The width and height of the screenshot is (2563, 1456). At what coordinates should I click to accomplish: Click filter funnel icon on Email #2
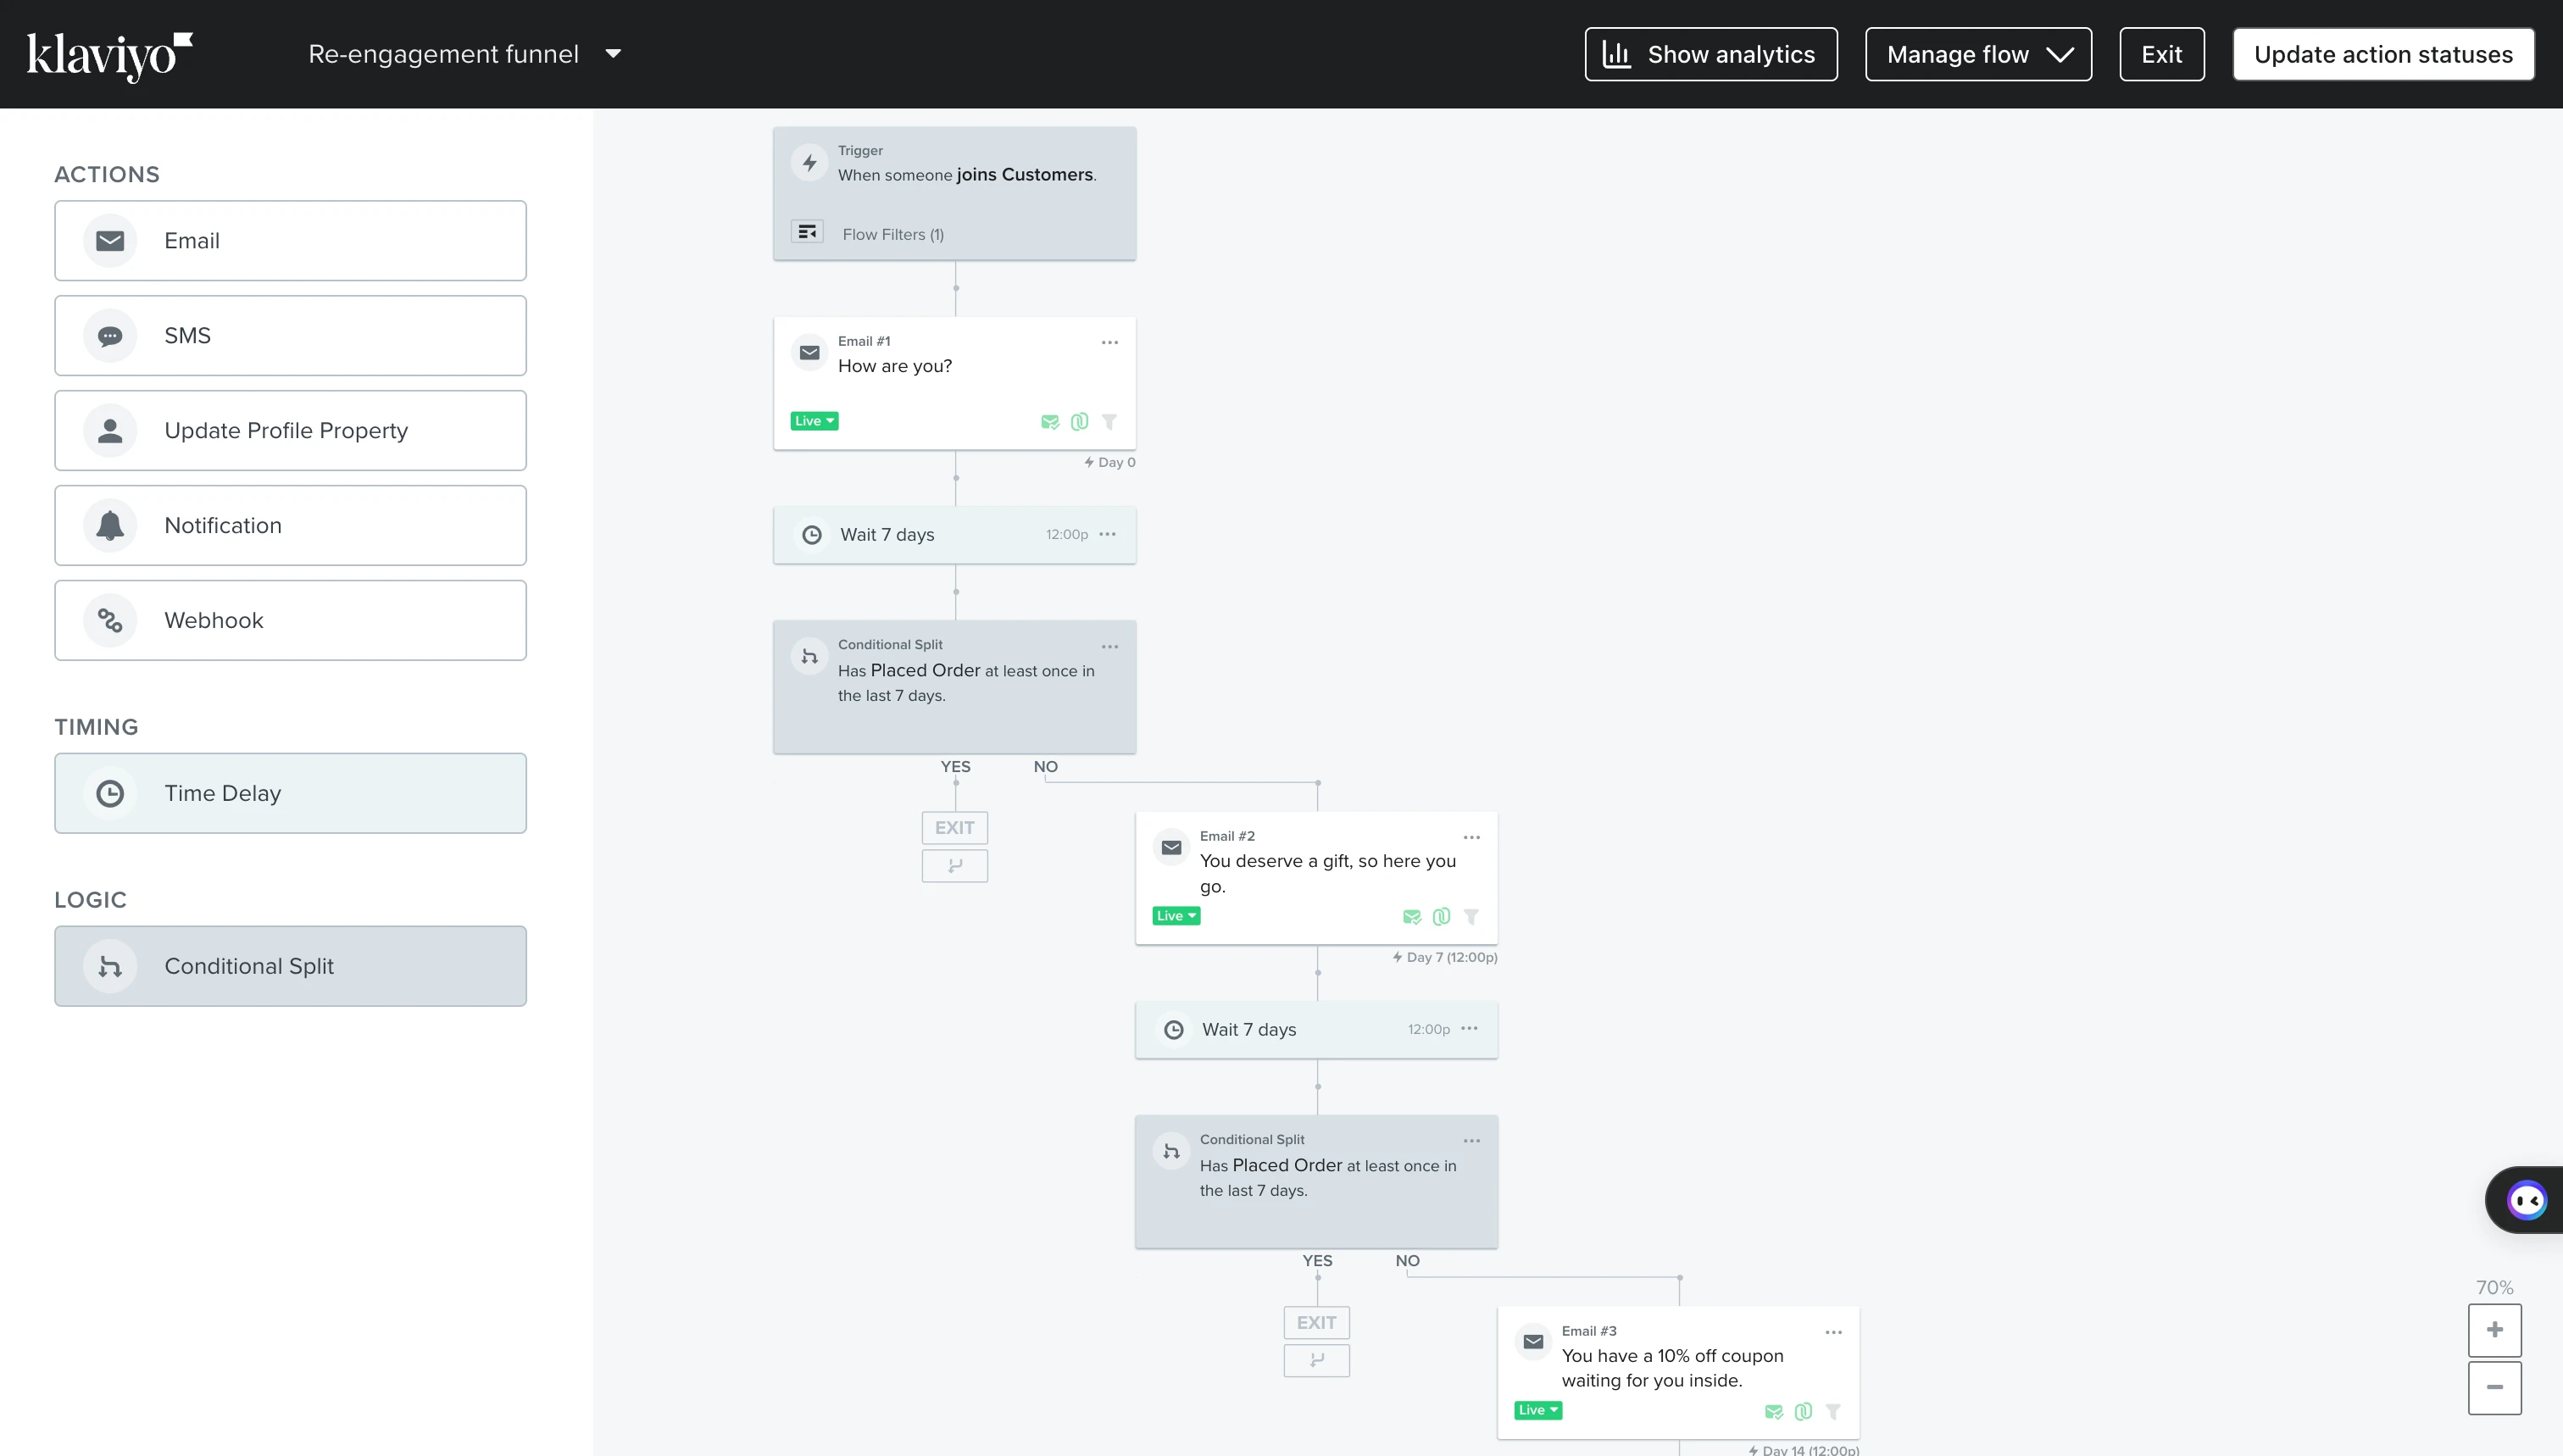click(x=1471, y=917)
